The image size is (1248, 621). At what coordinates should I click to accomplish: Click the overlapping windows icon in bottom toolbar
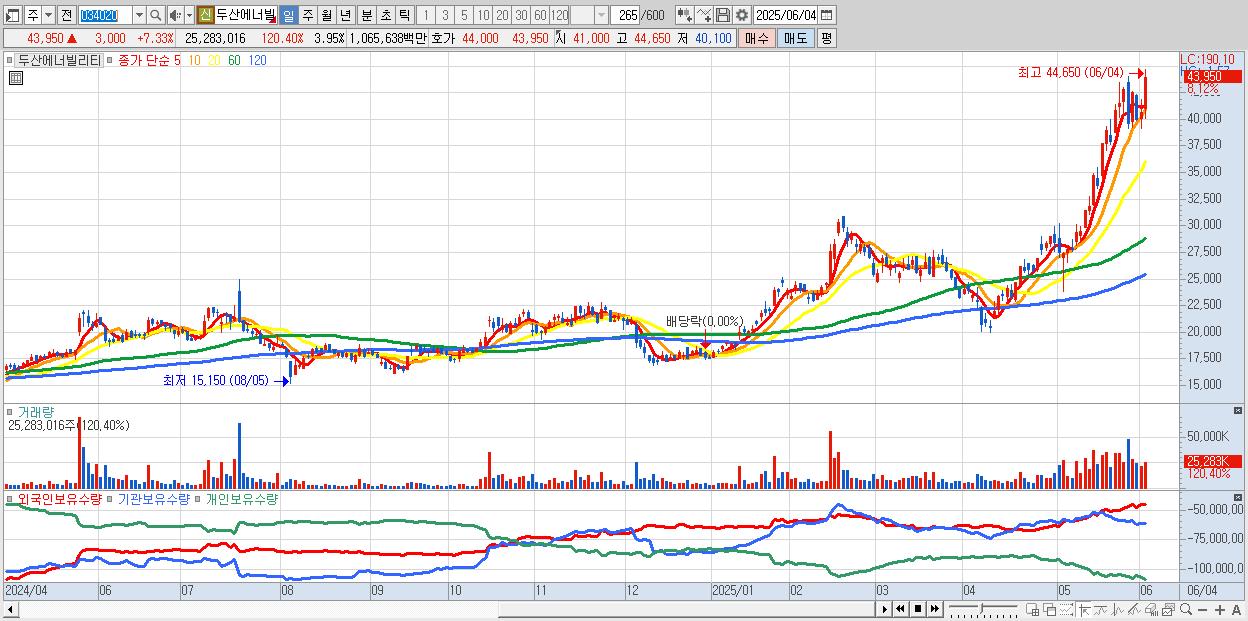pyautogui.click(x=1050, y=609)
